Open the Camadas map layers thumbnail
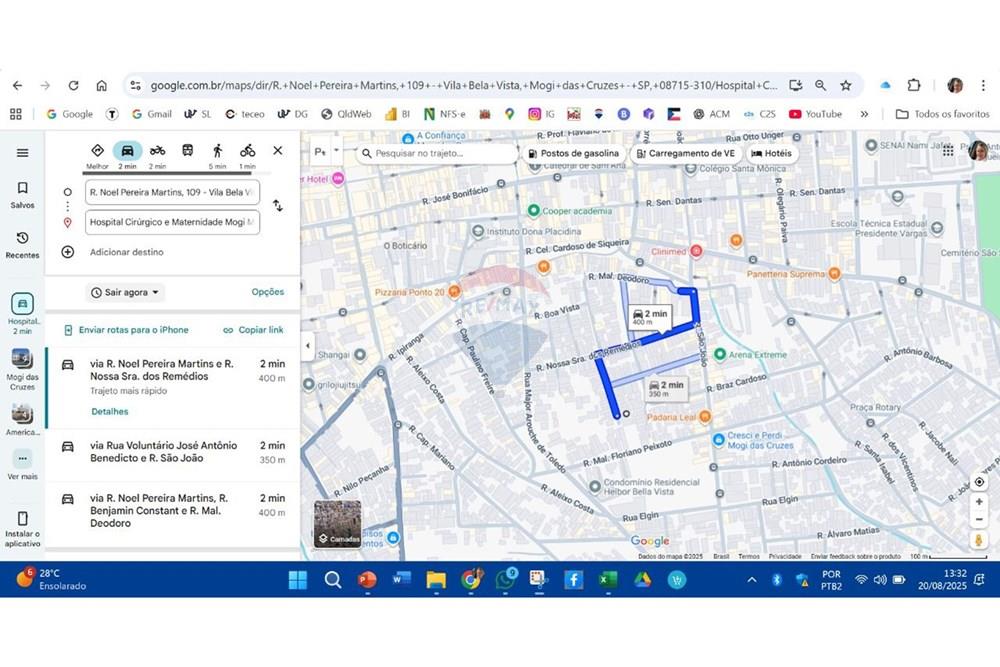The image size is (1000, 667). tap(338, 523)
